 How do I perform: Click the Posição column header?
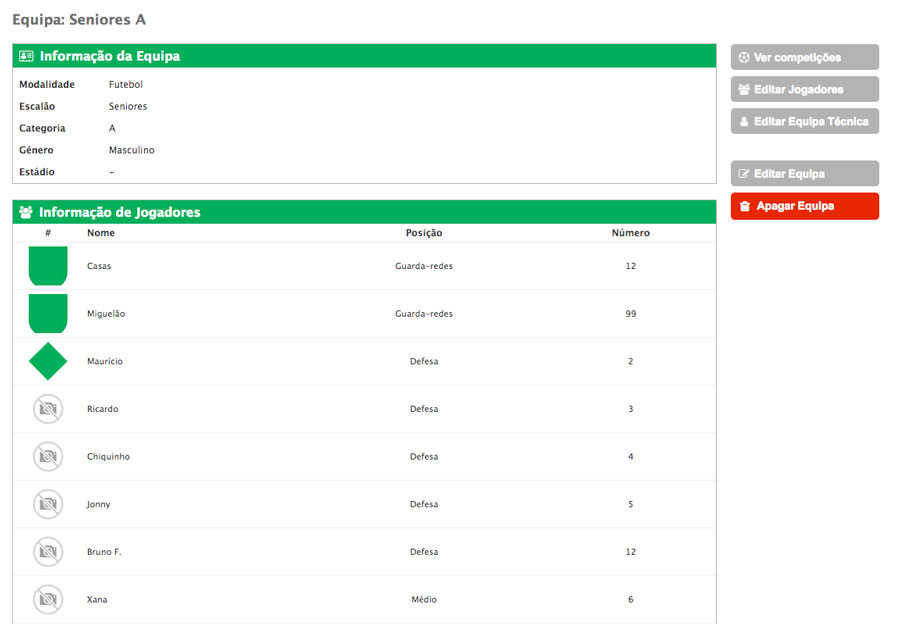pos(424,233)
